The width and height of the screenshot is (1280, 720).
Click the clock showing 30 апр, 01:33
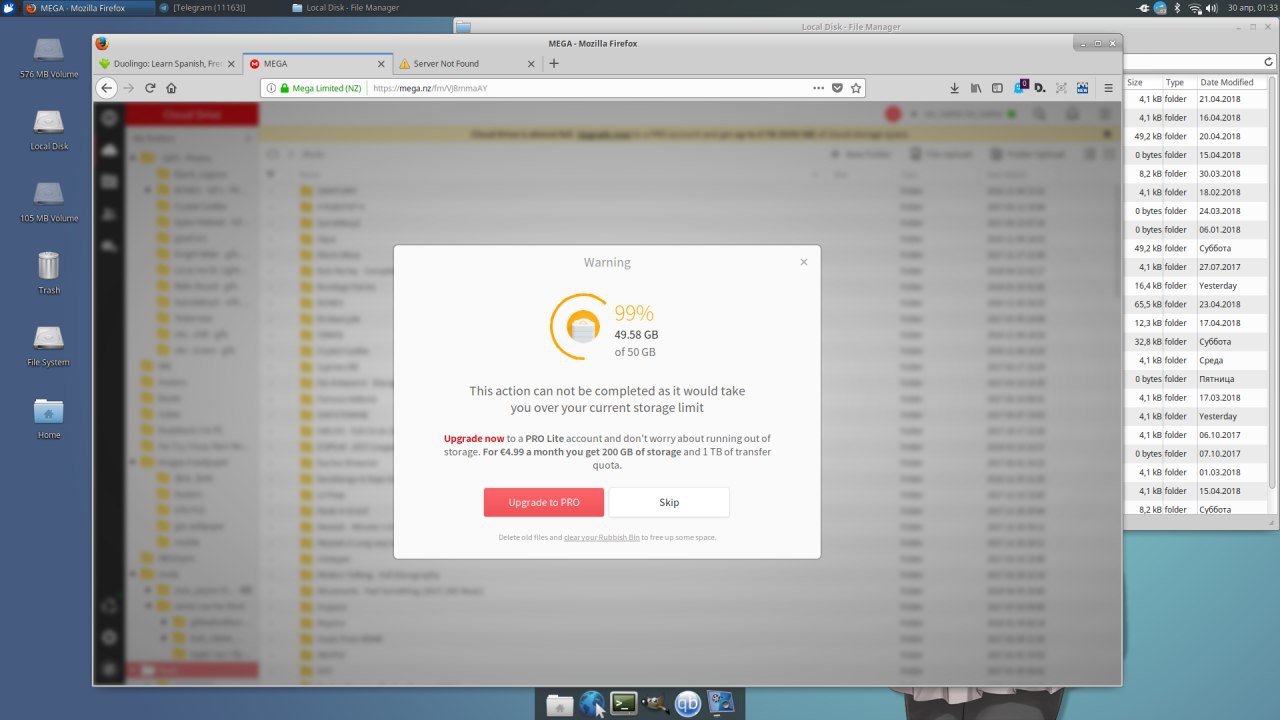click(x=1251, y=7)
